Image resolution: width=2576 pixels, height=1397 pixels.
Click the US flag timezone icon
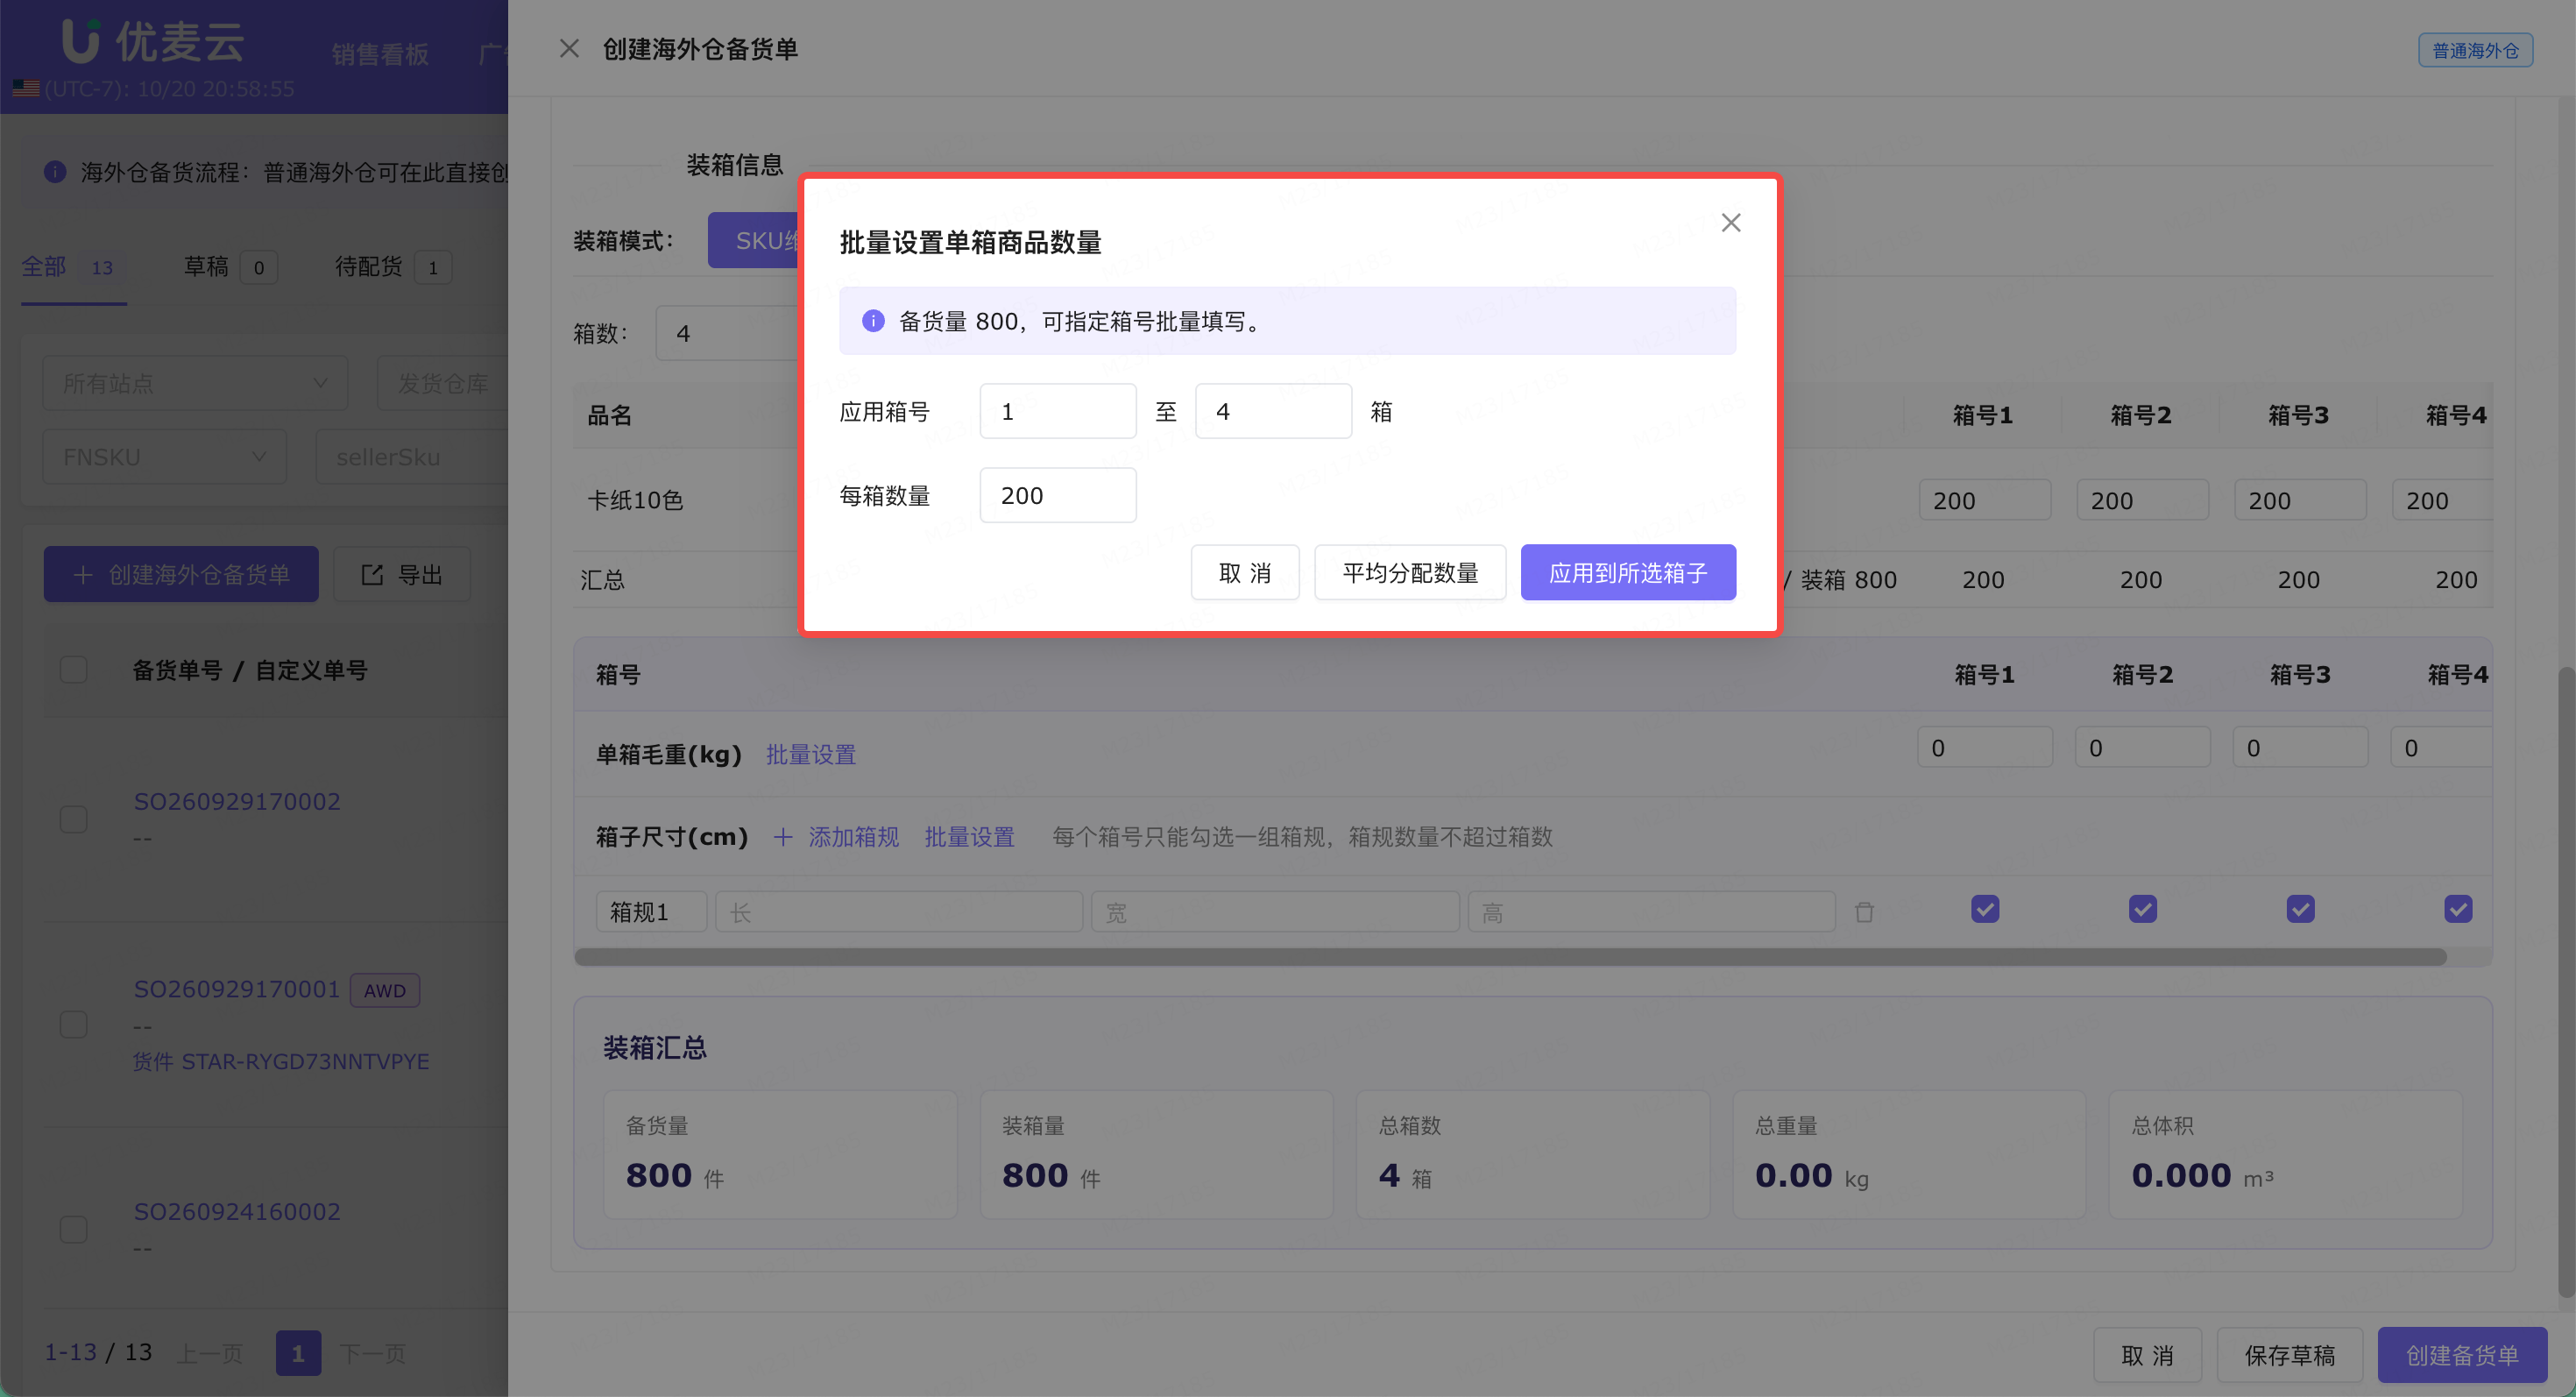[x=26, y=89]
